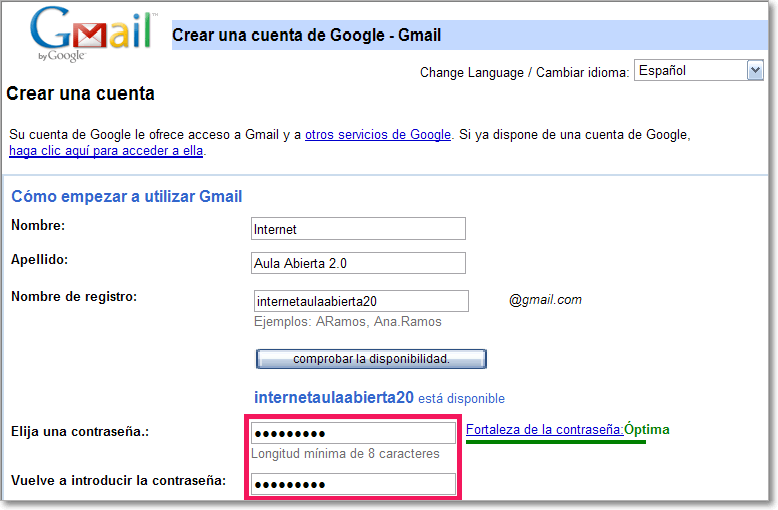Screen dimensions: 778x510
Task: Click the 'Elija una contraseña' password field
Action: click(353, 433)
